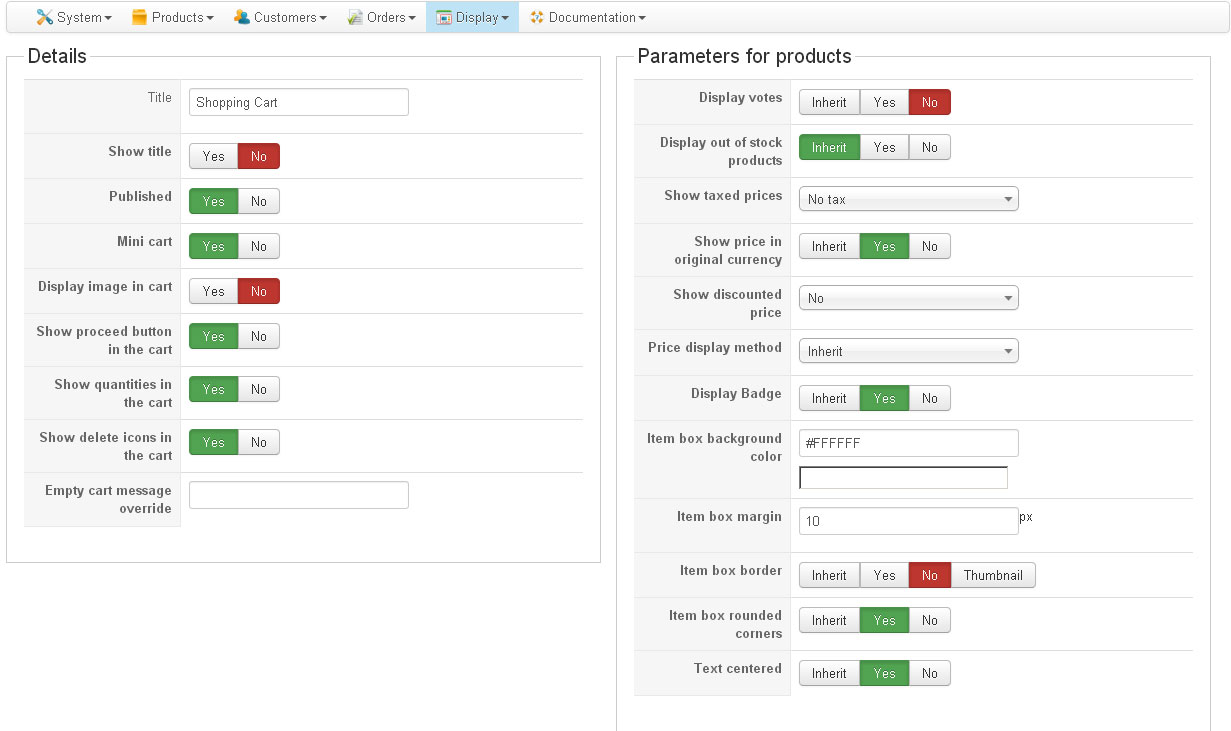
Task: Open the Show taxed prices dropdown
Action: click(908, 199)
